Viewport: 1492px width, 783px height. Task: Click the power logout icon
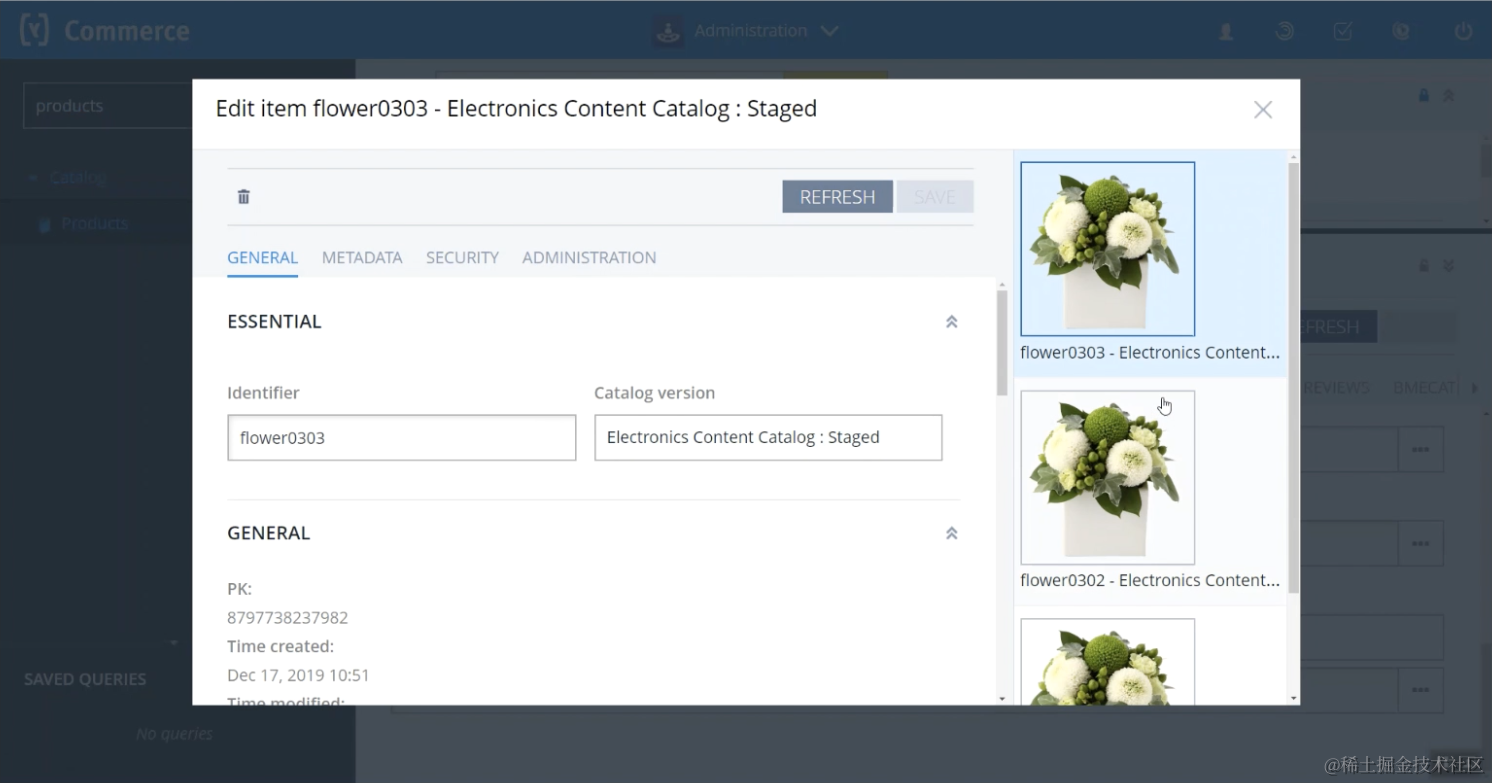click(1463, 31)
